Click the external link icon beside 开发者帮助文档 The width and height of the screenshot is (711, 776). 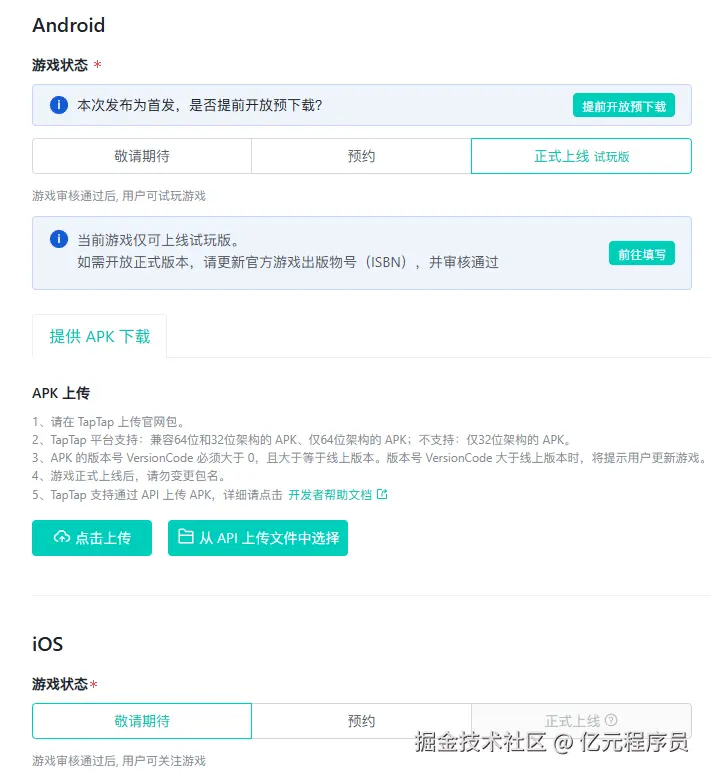tap(381, 494)
